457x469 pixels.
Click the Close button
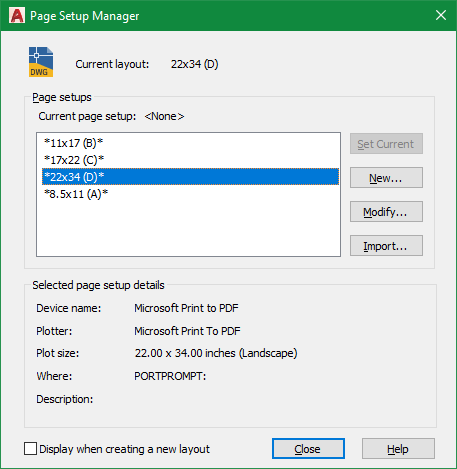(308, 449)
